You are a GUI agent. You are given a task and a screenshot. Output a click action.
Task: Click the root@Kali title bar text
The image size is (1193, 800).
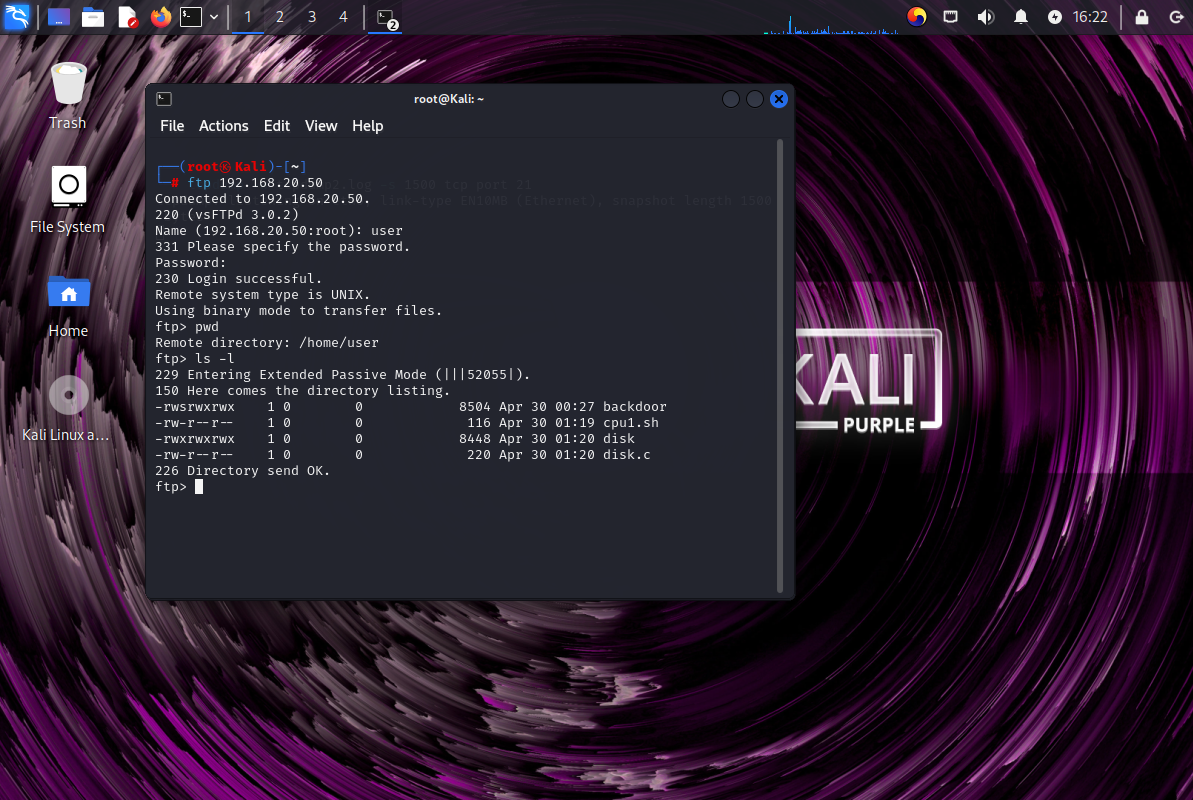(449, 99)
